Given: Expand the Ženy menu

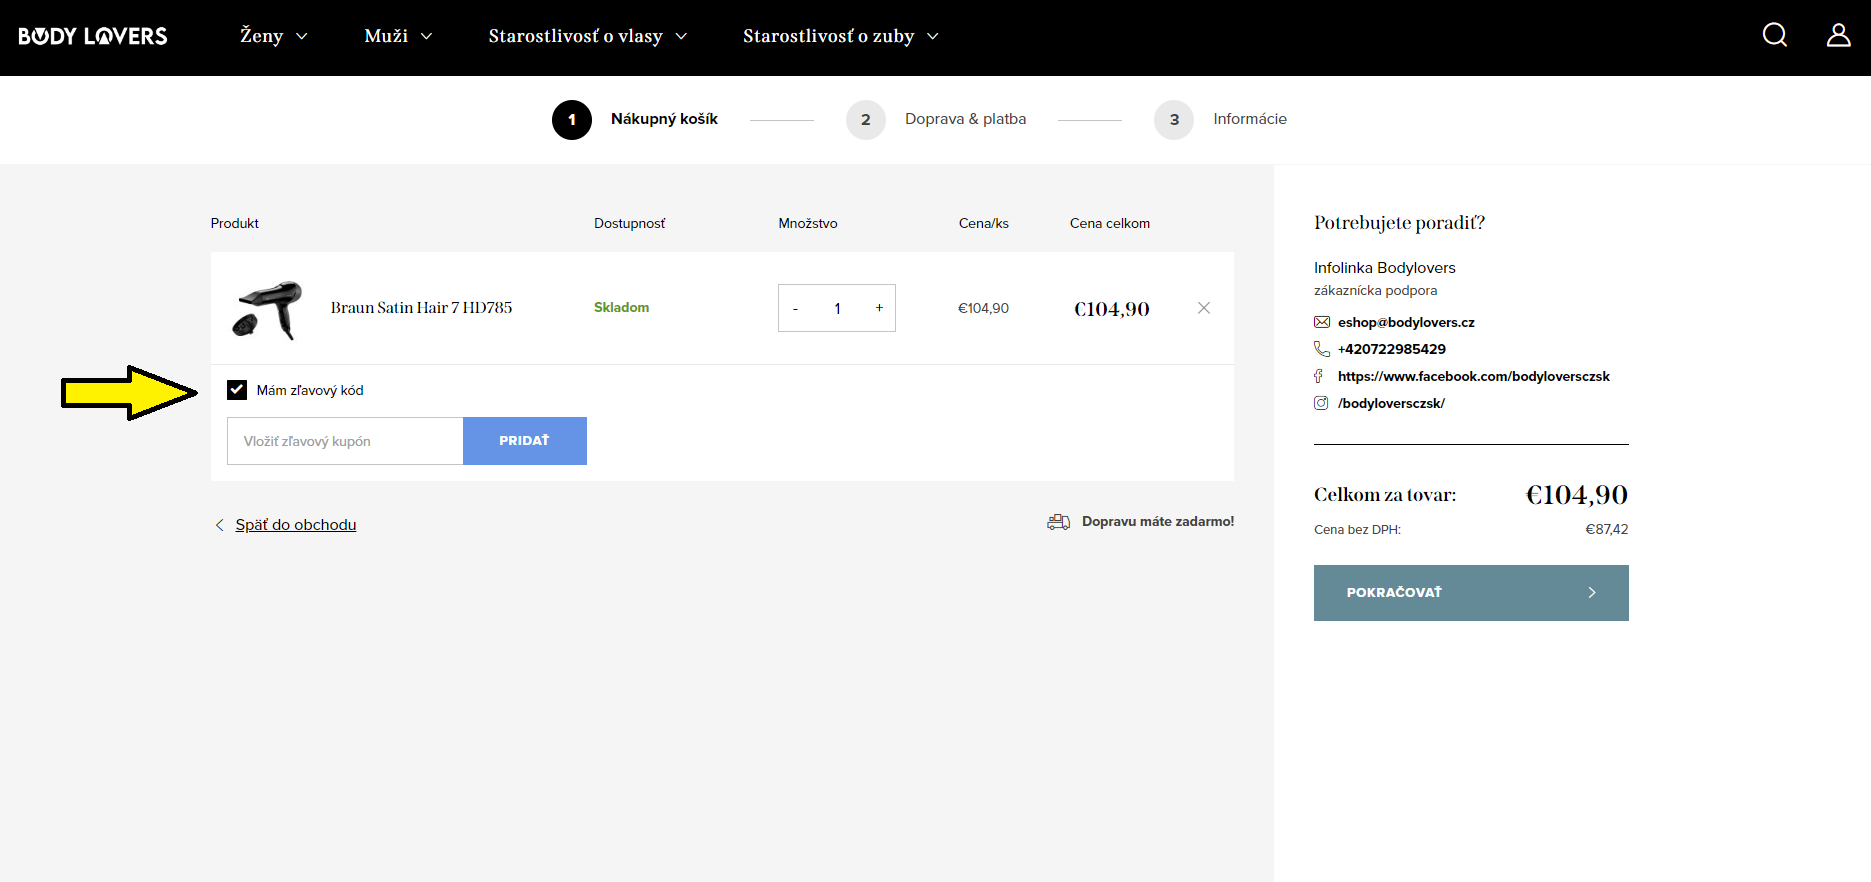Looking at the screenshot, I should (x=274, y=36).
